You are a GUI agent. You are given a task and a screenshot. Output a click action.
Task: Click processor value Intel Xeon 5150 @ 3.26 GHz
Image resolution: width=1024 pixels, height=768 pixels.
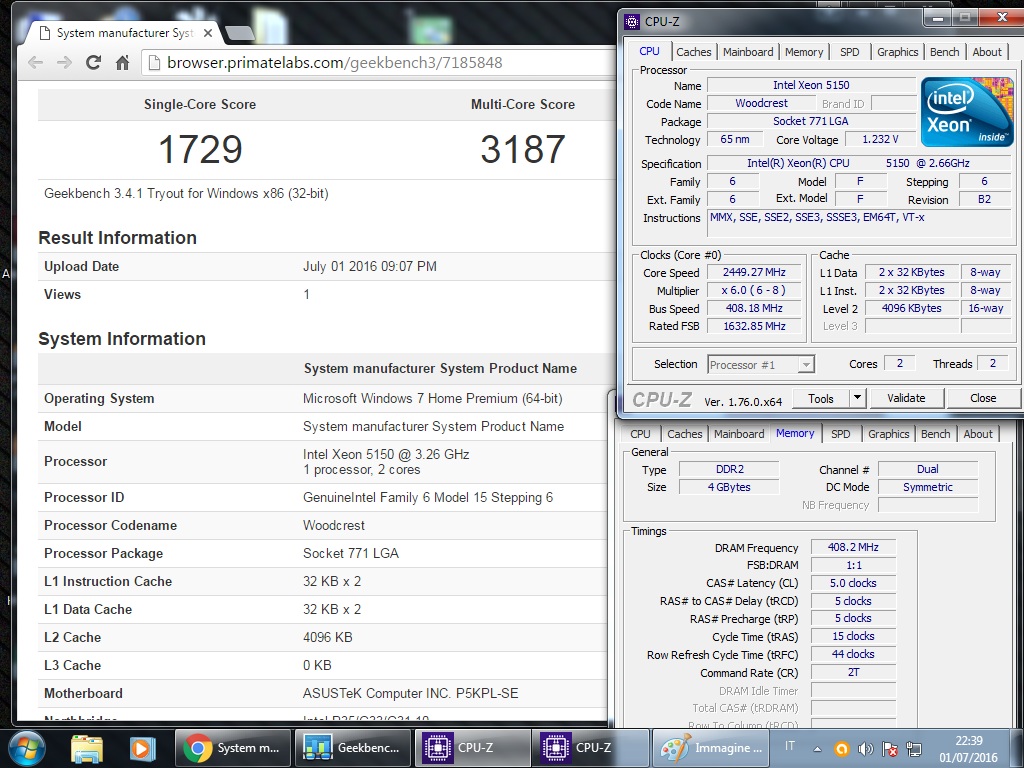click(x=386, y=455)
